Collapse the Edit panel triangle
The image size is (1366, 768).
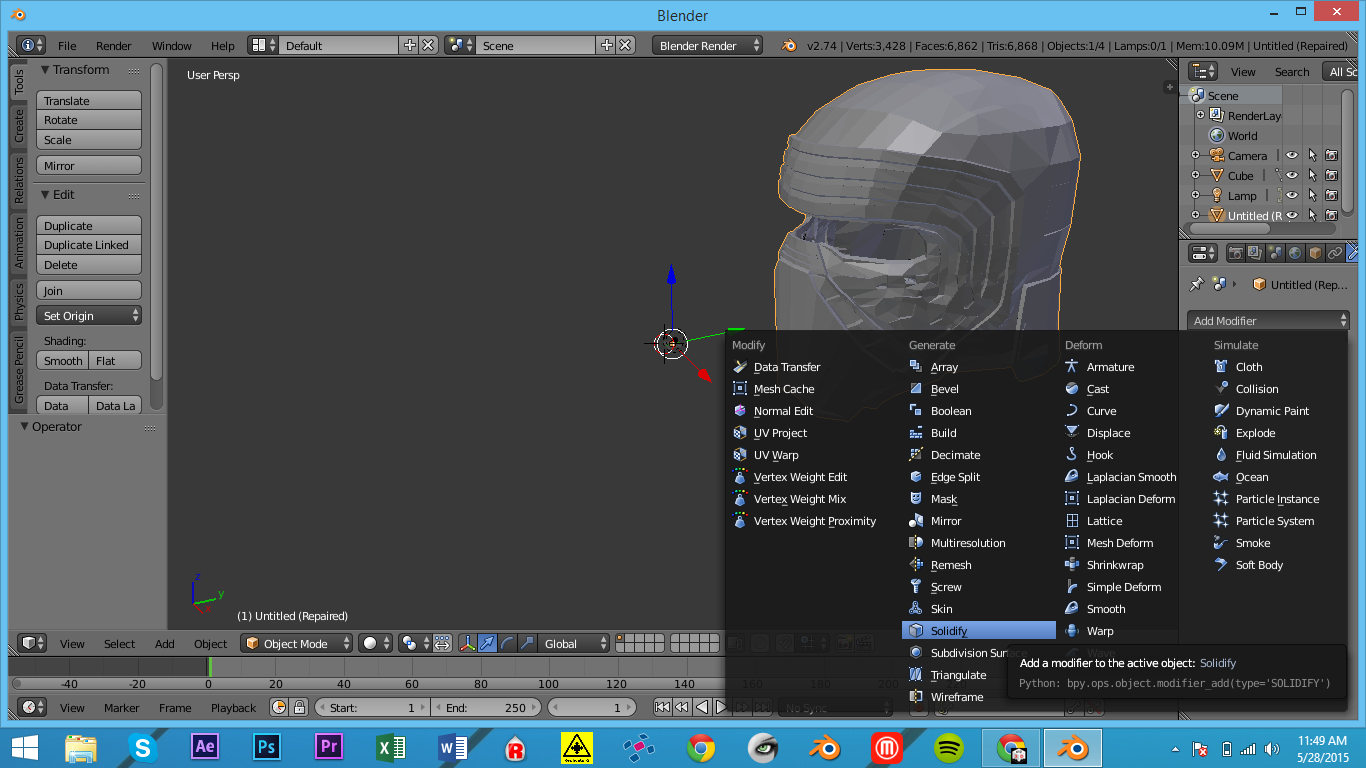[45, 195]
